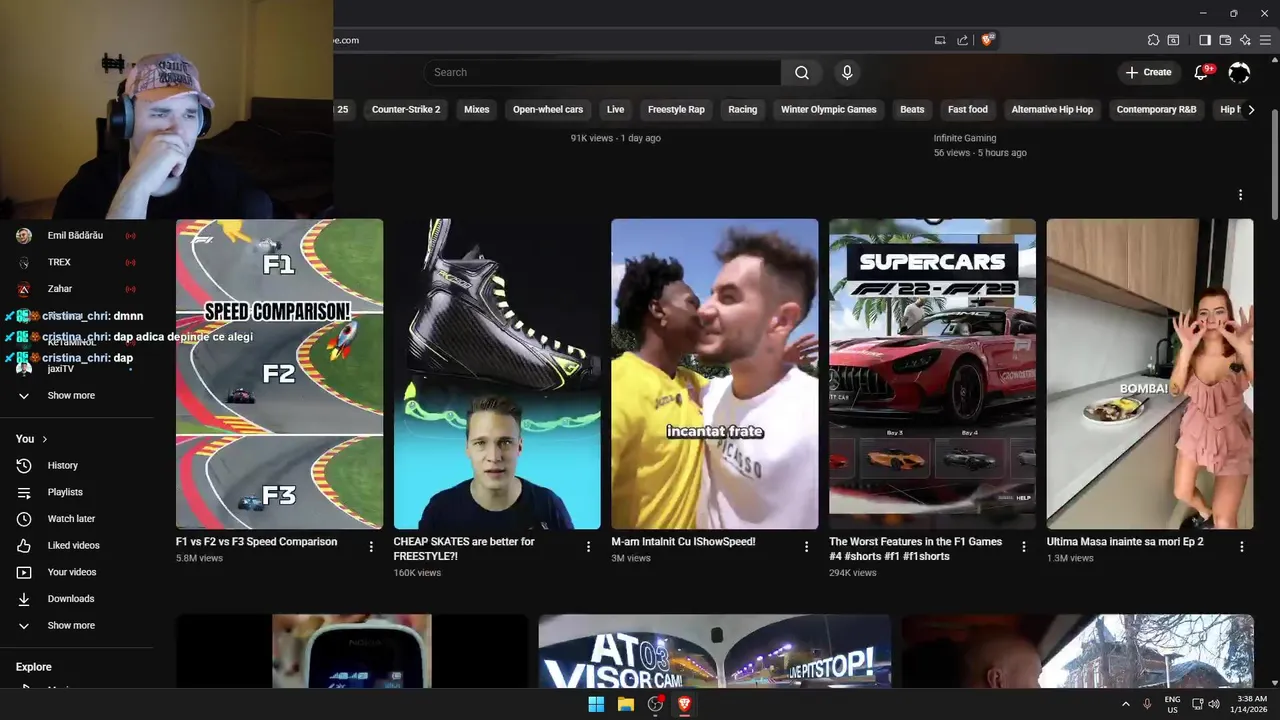Select the Alternative Hip Hop chip
Screen dimensions: 1280x720
point(1052,110)
